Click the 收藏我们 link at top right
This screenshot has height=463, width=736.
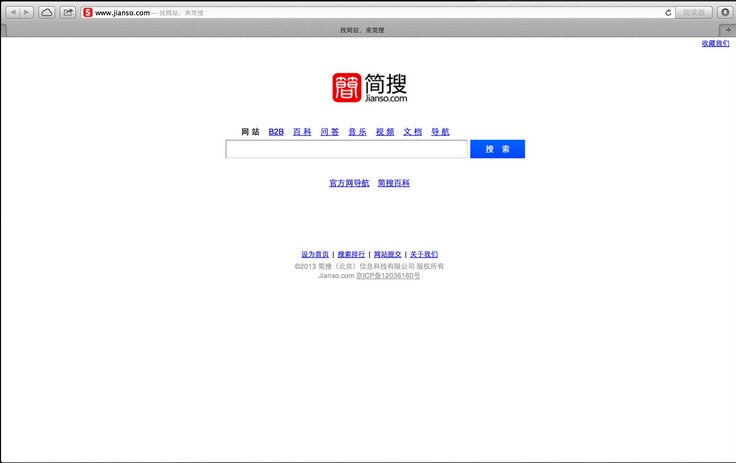coord(715,43)
